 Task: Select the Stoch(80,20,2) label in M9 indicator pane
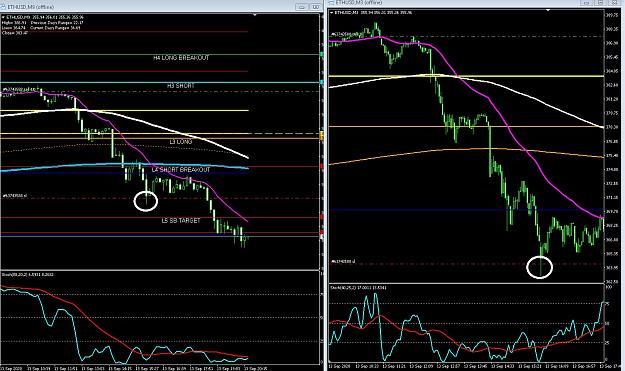[28, 275]
